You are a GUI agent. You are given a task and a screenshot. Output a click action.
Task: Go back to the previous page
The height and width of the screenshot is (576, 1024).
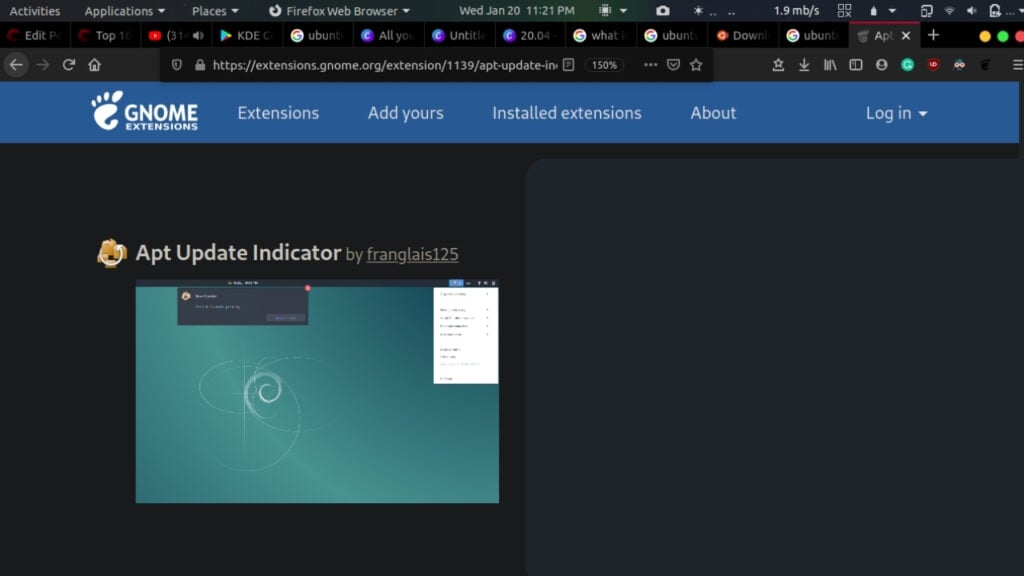[x=16, y=65]
